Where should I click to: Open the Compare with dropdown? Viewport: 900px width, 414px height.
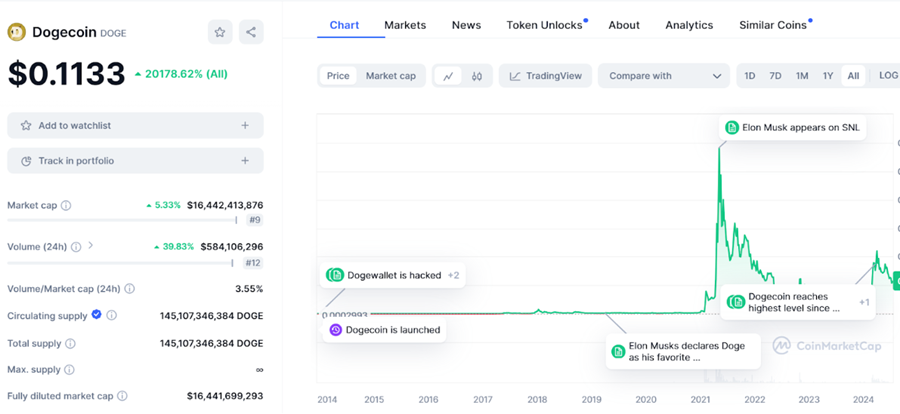coord(664,76)
